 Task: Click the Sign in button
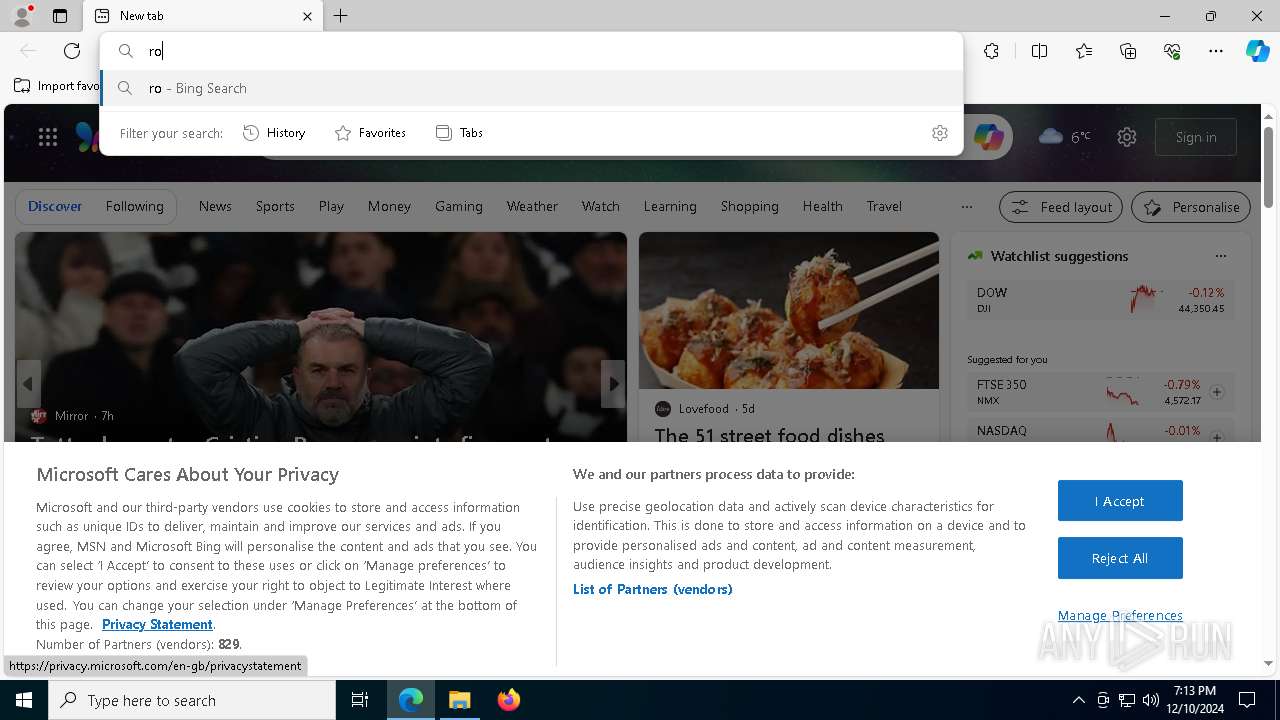pyautogui.click(x=1196, y=137)
